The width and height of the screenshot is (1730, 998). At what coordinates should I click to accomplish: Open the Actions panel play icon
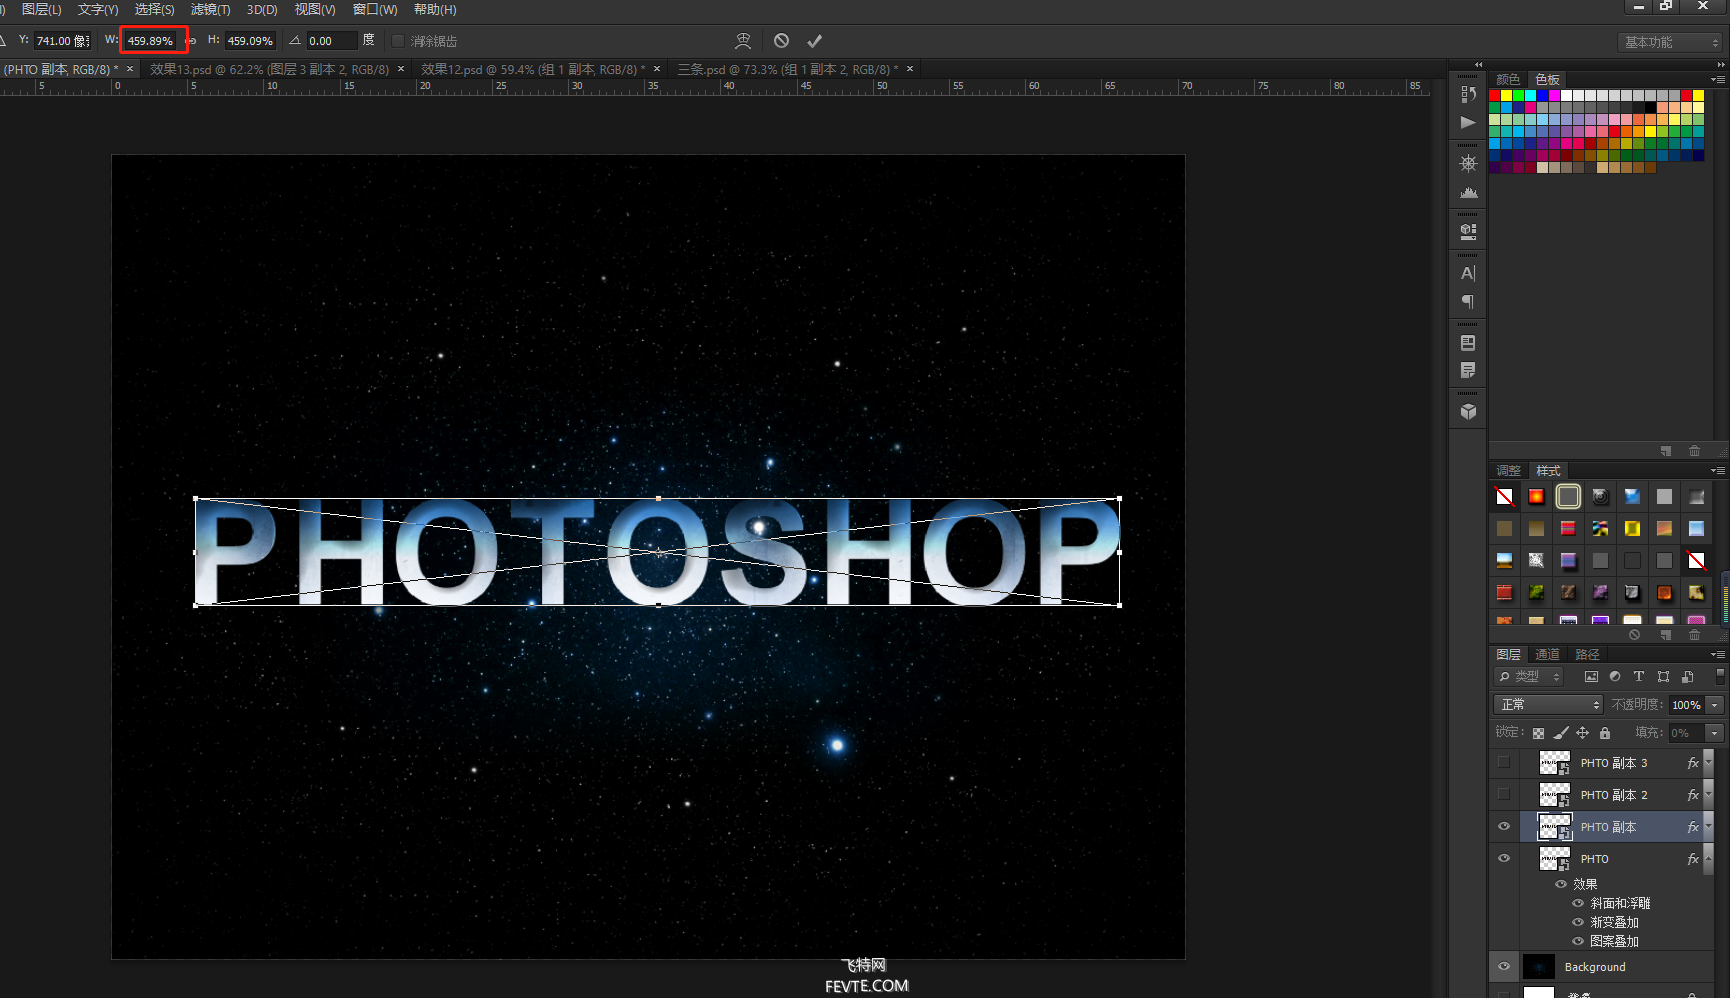[x=1468, y=122]
